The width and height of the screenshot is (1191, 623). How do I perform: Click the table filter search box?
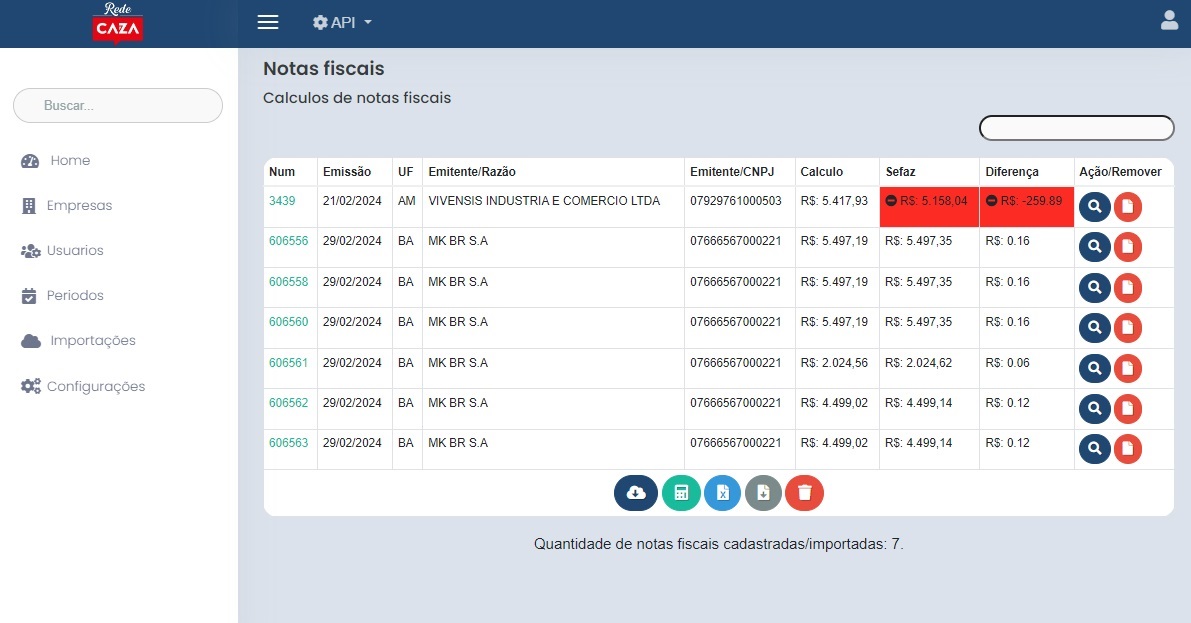1076,128
